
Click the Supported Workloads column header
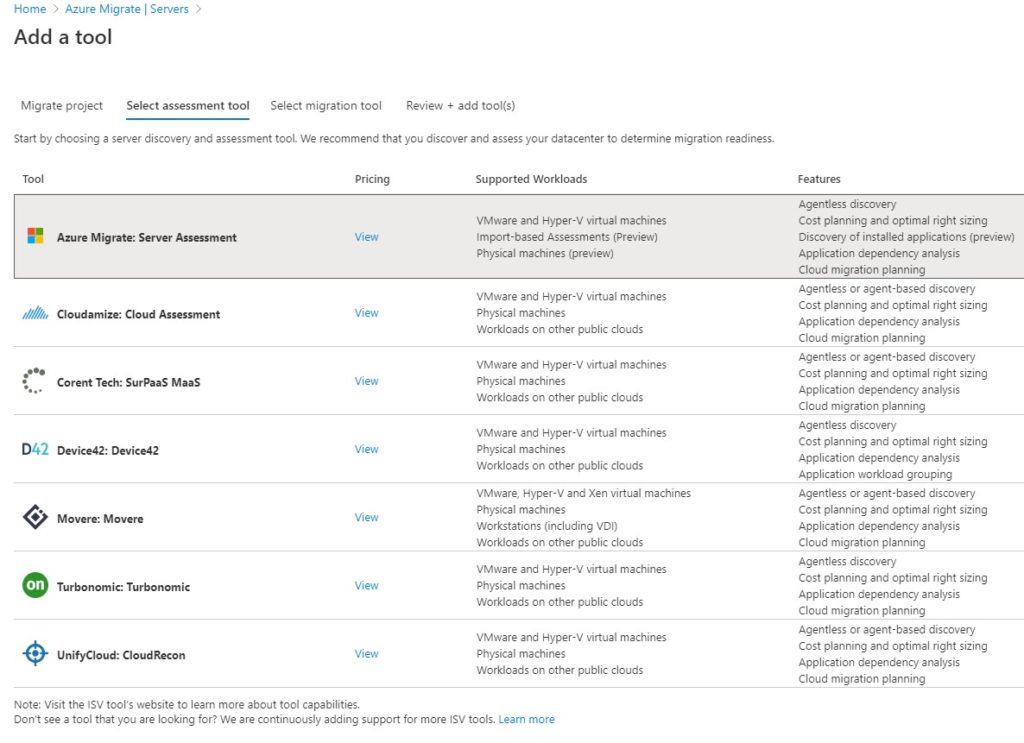click(x=531, y=179)
